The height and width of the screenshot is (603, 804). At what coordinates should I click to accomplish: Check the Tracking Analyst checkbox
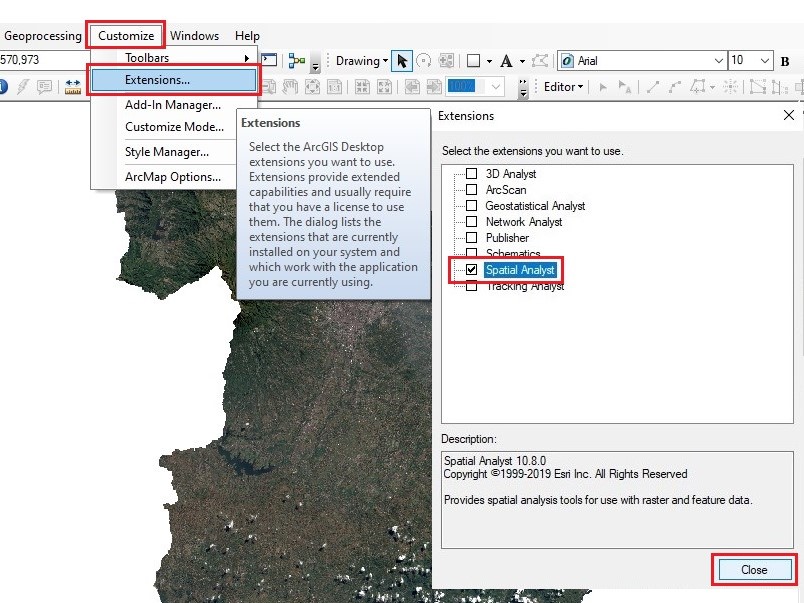coord(471,287)
